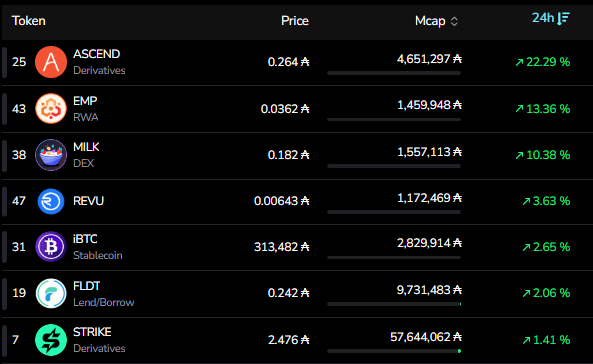This screenshot has width=593, height=364.
Task: Click the FLDT market cap bar
Action: pos(394,304)
